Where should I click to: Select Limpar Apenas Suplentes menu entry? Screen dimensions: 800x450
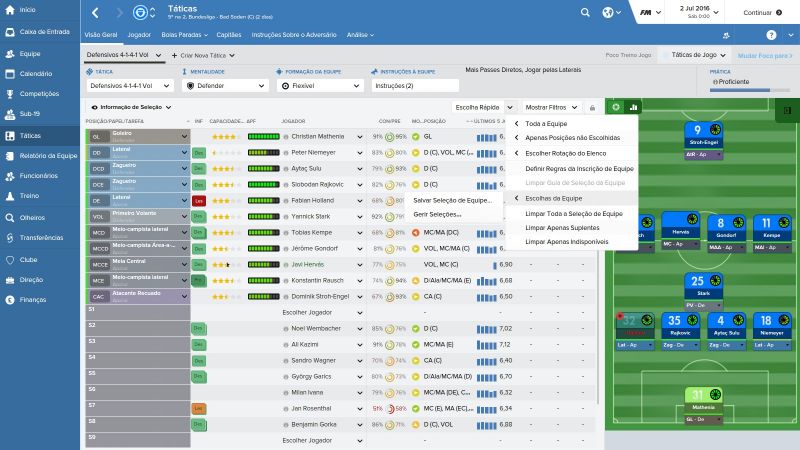pyautogui.click(x=556, y=228)
